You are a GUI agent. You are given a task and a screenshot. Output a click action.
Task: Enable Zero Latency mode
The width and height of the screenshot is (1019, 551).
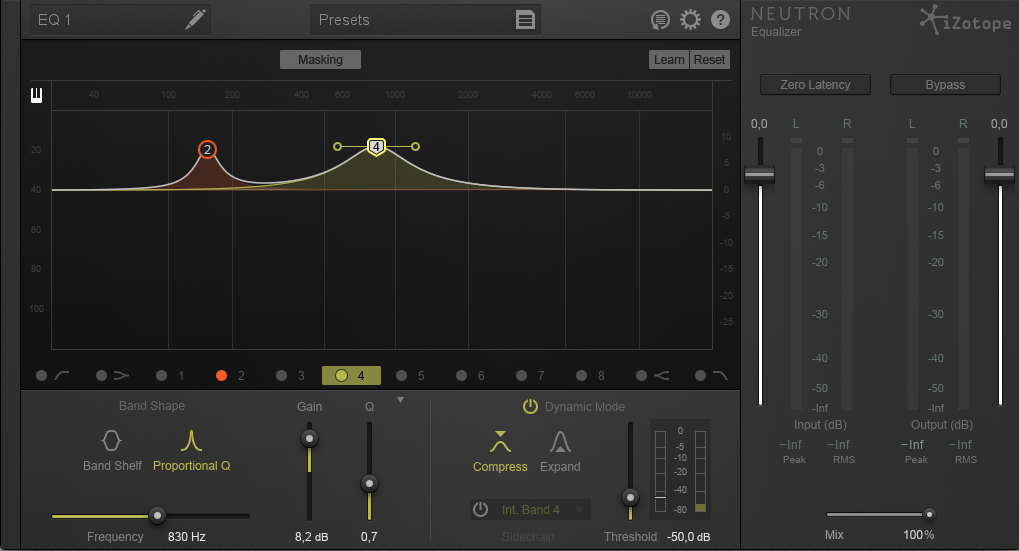pyautogui.click(x=815, y=84)
